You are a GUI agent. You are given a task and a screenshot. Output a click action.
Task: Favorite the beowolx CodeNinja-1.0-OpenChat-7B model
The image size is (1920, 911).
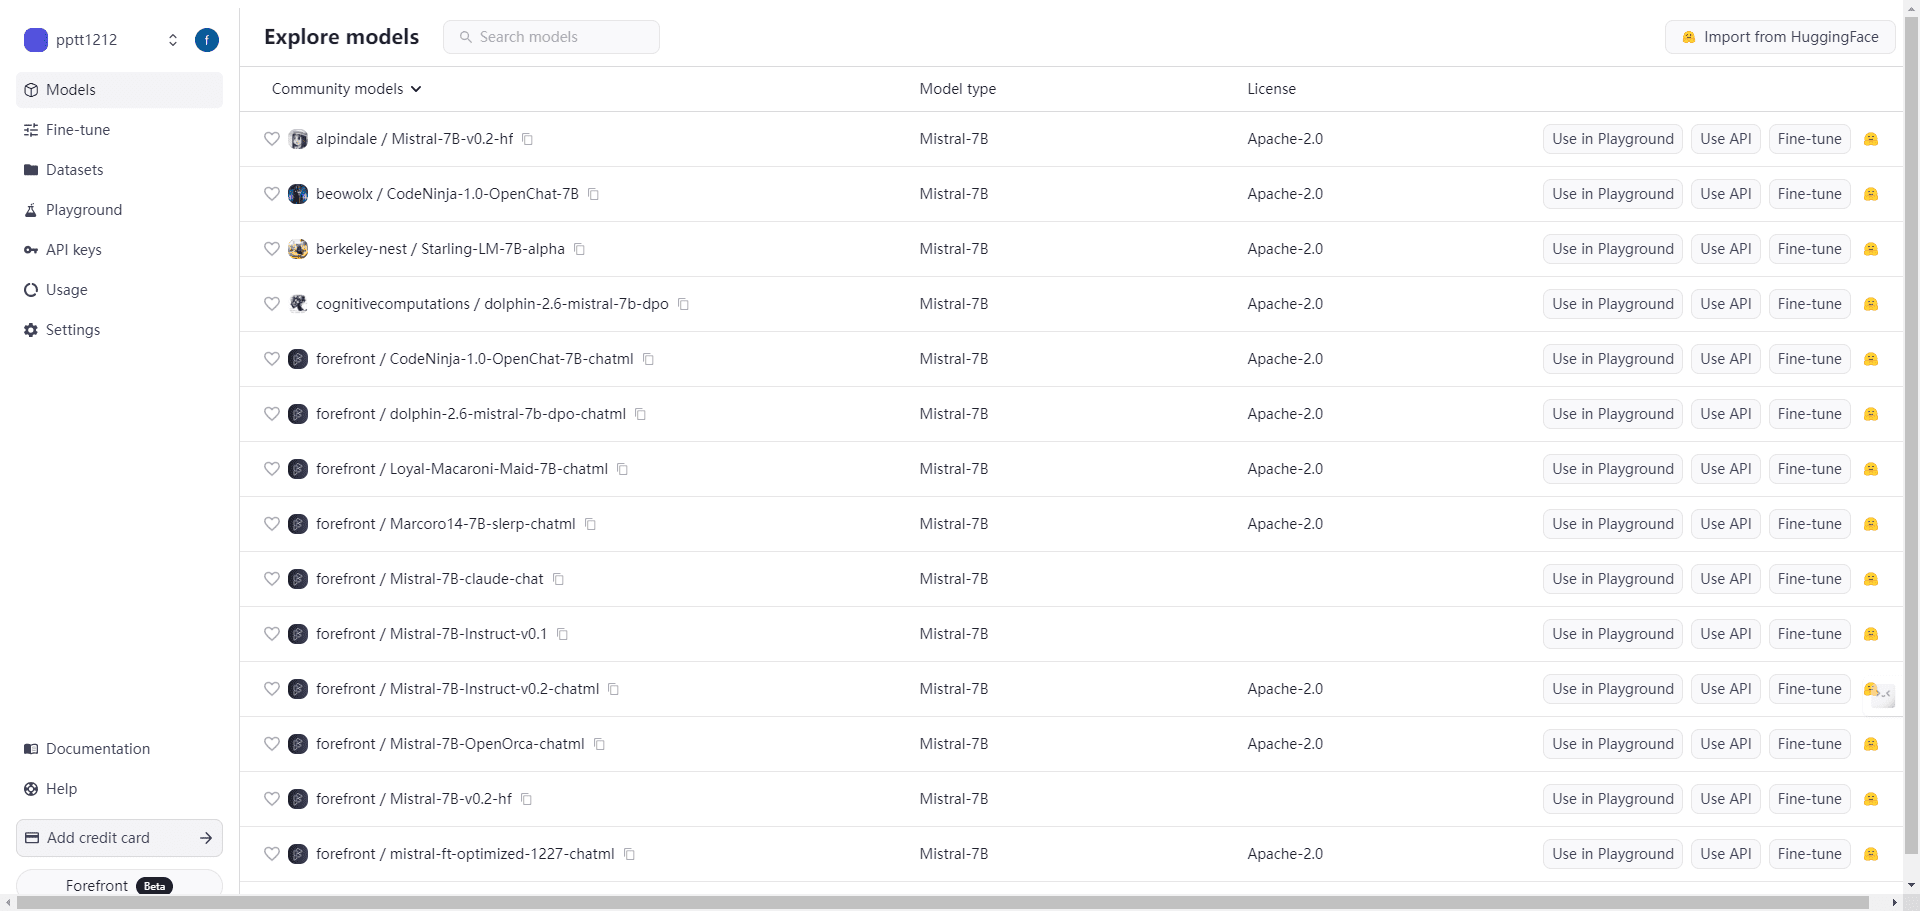[271, 194]
